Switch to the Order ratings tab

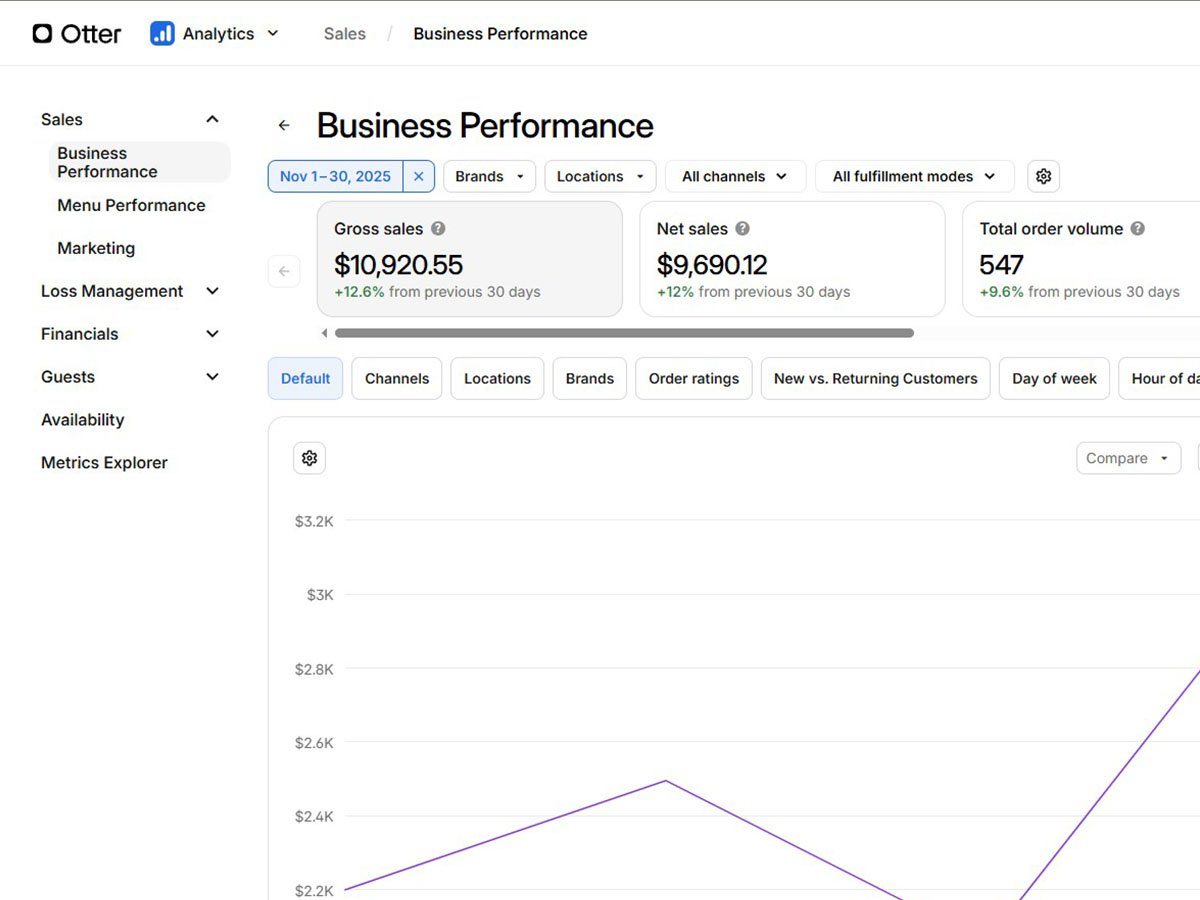coord(694,379)
